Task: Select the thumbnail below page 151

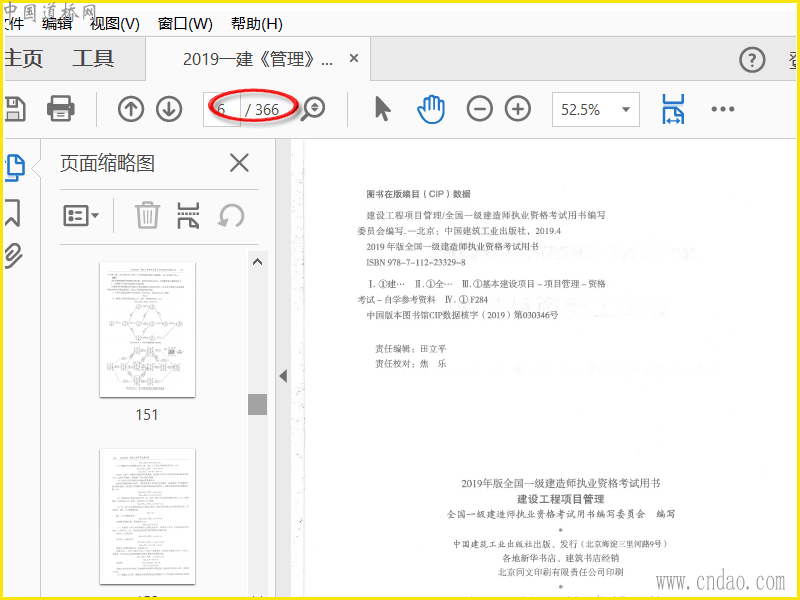Action: click(x=147, y=517)
